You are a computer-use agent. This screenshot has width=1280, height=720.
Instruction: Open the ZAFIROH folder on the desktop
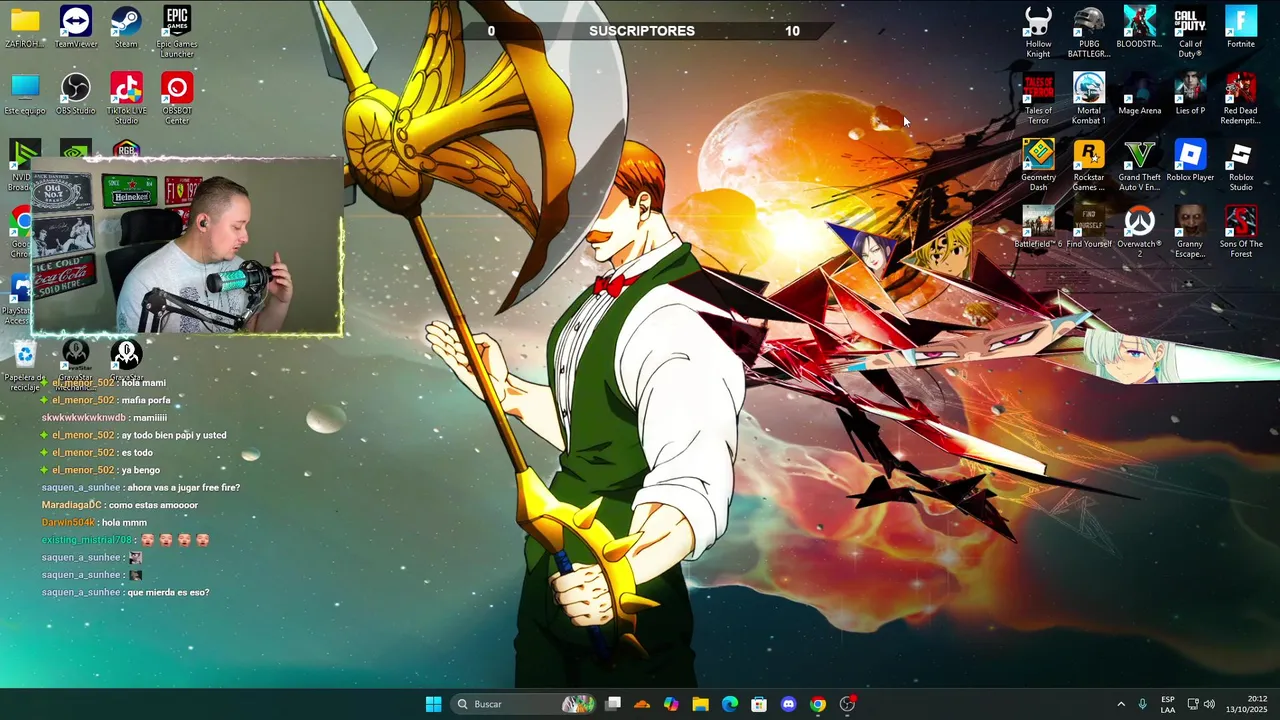coord(25,27)
